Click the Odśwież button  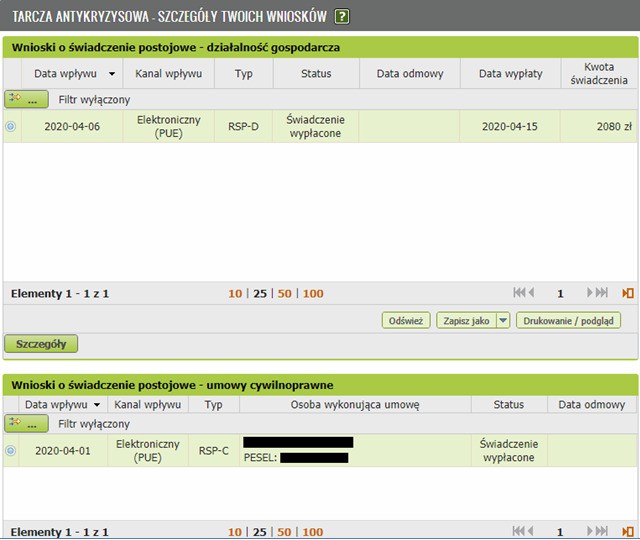coord(406,320)
